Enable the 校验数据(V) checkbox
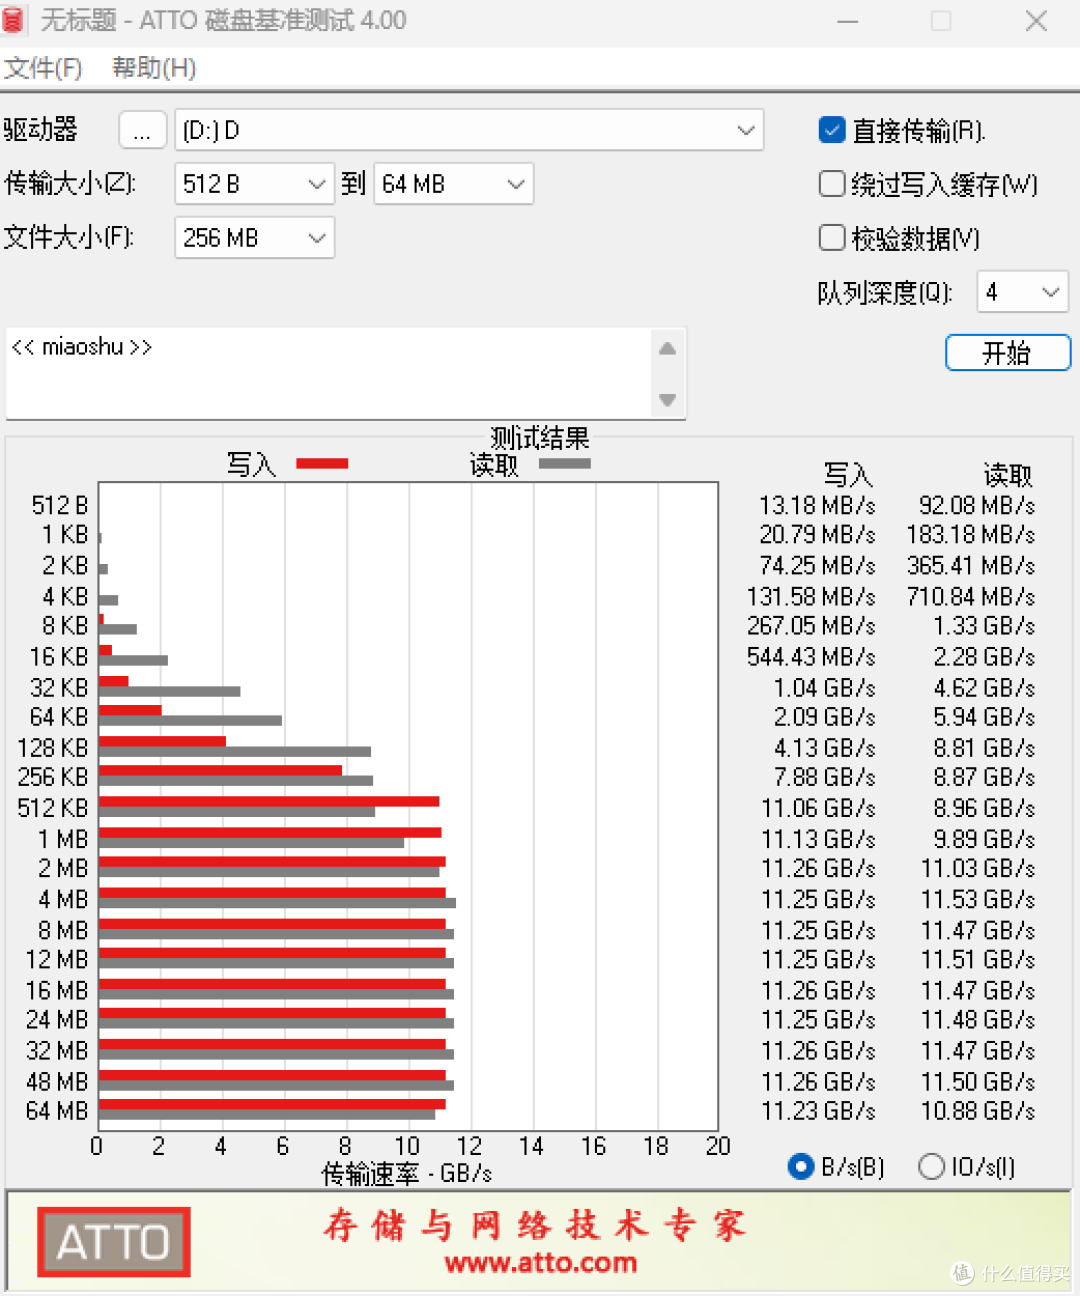The height and width of the screenshot is (1296, 1080). (832, 238)
